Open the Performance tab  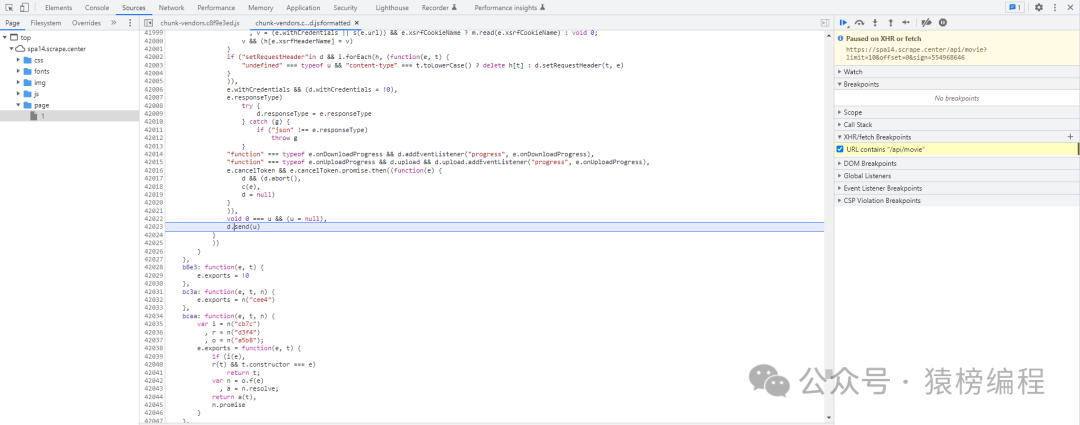coord(216,8)
